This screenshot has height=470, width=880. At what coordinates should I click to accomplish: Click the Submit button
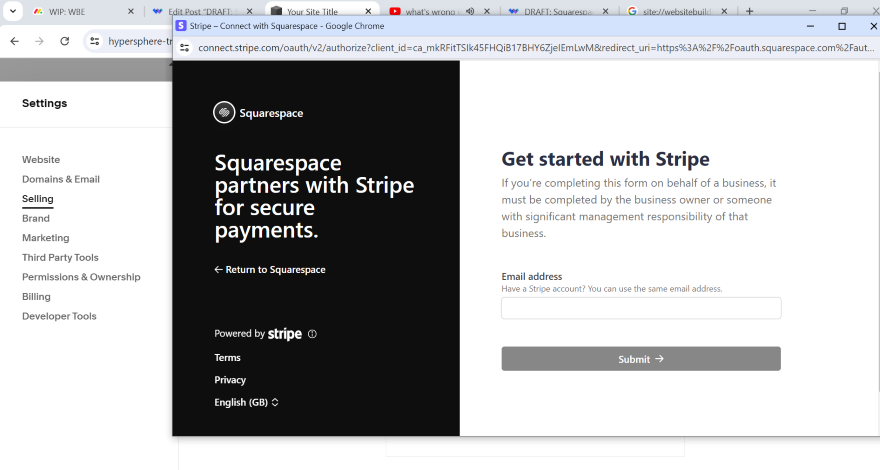(x=641, y=359)
